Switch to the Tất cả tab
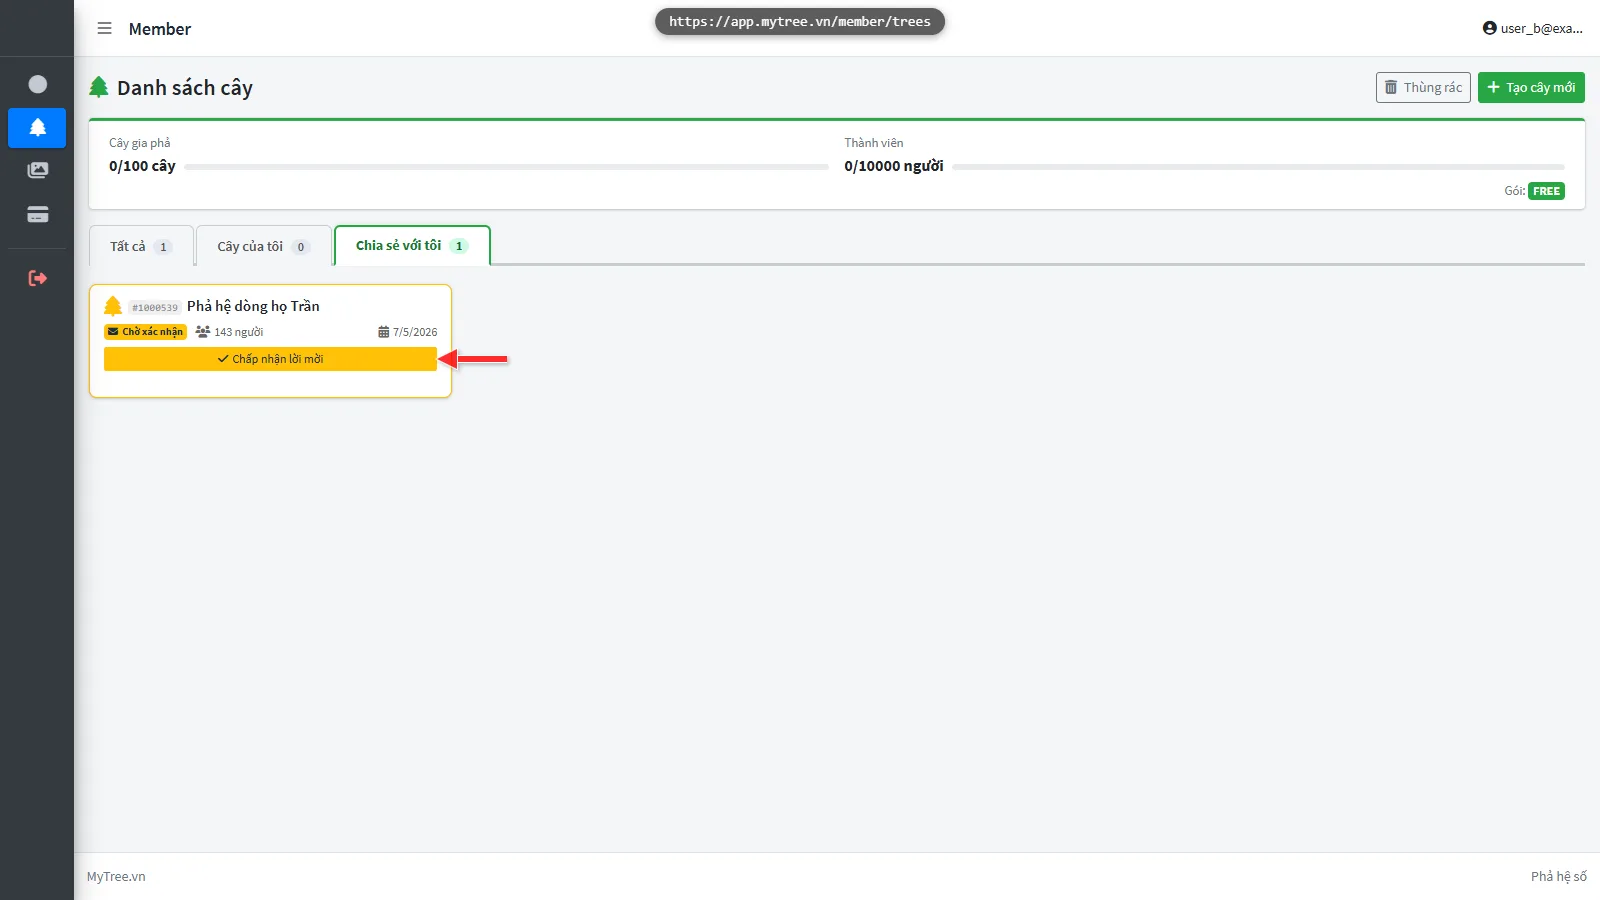The height and width of the screenshot is (900, 1600). point(141,246)
